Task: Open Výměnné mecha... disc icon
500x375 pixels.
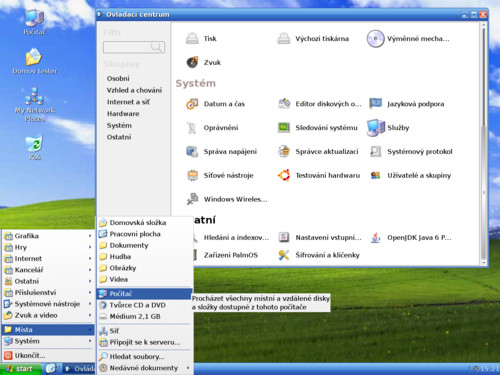Action: pyautogui.click(x=375, y=39)
